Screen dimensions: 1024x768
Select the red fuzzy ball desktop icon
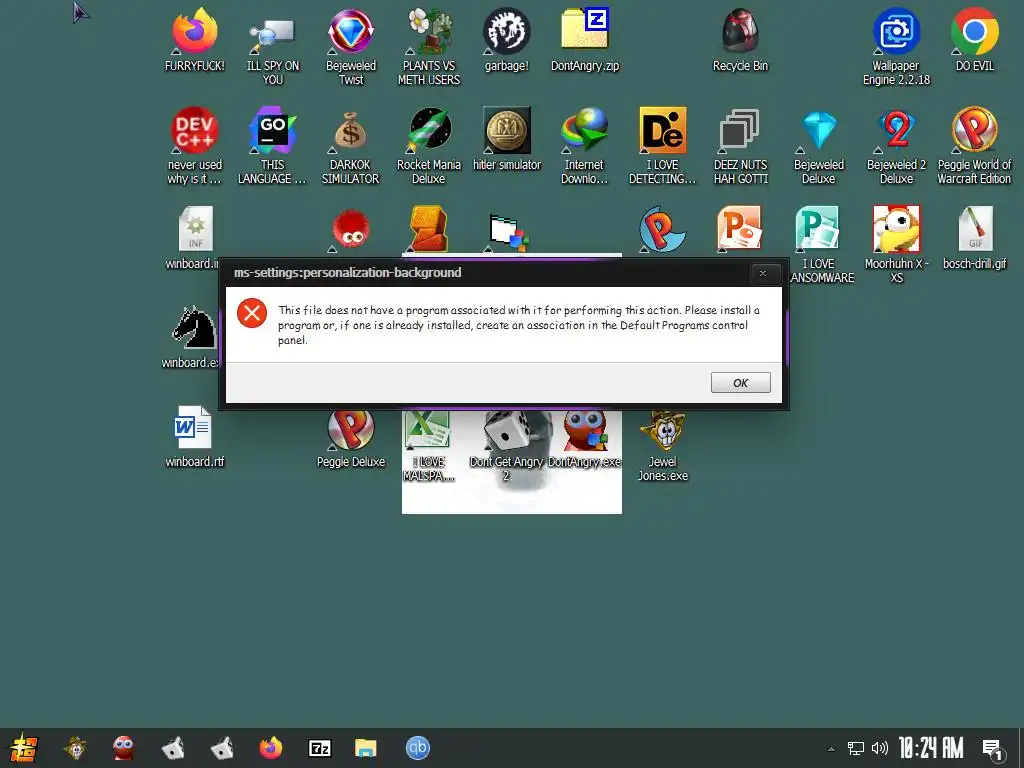pyautogui.click(x=351, y=230)
